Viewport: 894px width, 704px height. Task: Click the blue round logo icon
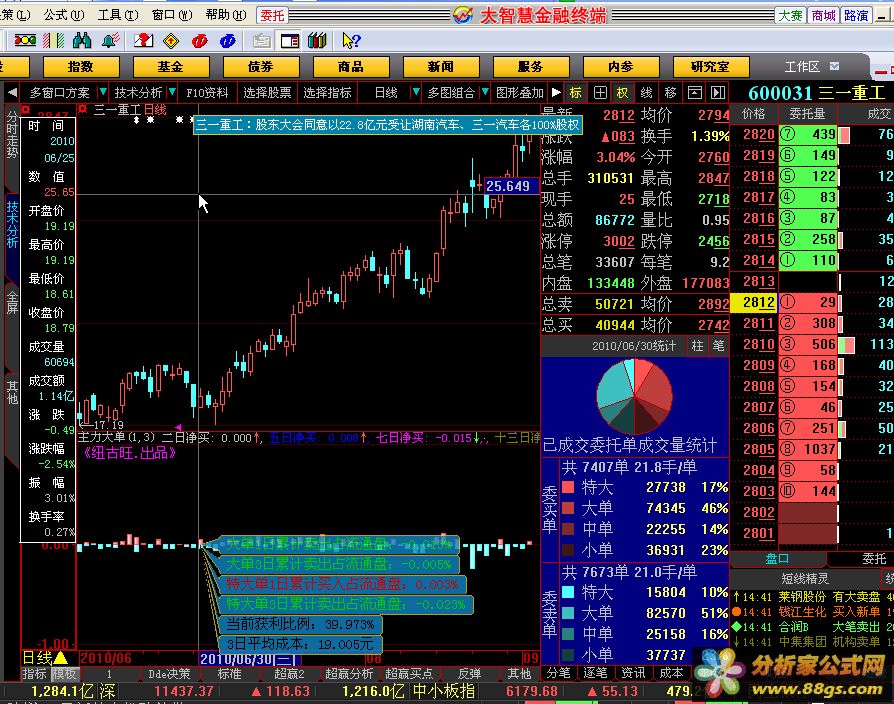[227, 40]
